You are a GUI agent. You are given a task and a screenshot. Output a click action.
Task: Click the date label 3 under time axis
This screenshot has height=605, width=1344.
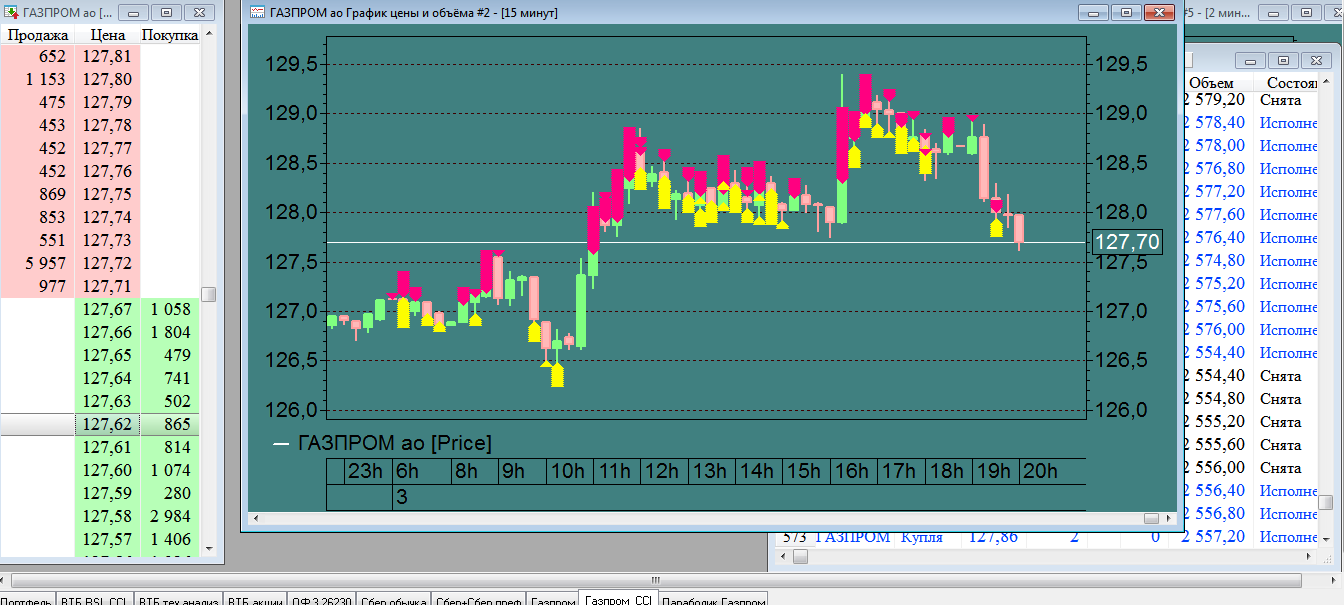[x=402, y=497]
